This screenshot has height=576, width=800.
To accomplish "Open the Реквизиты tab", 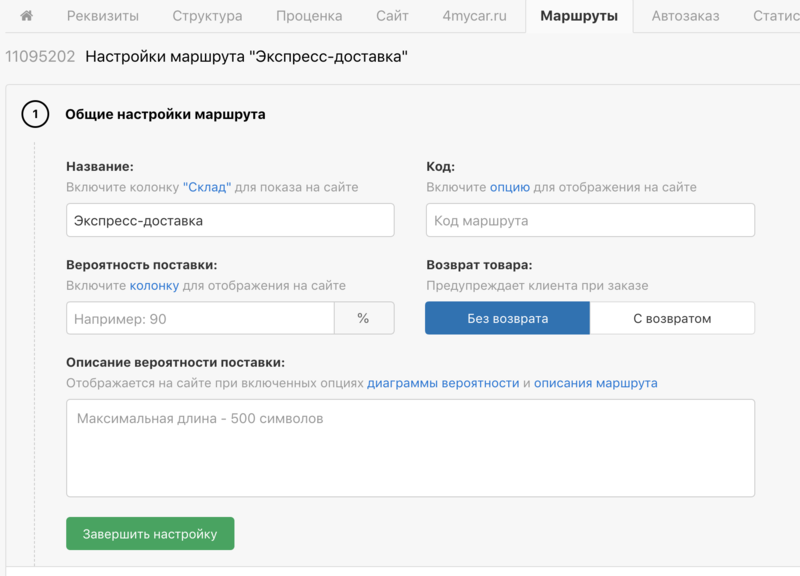I will [x=102, y=16].
